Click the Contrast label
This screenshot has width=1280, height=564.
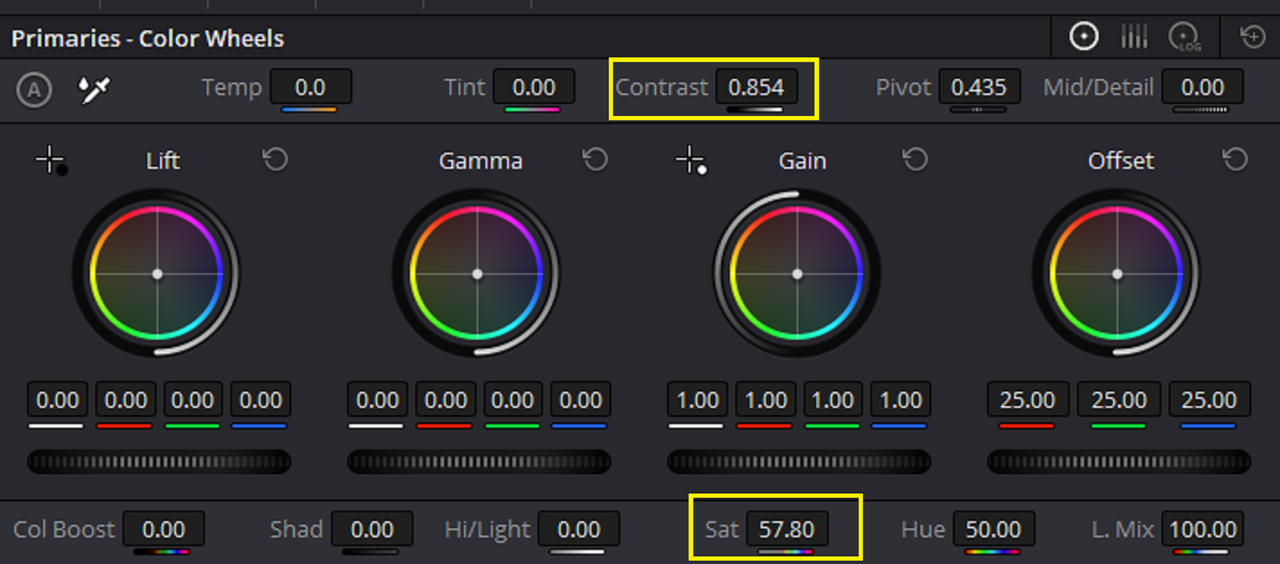[x=662, y=87]
